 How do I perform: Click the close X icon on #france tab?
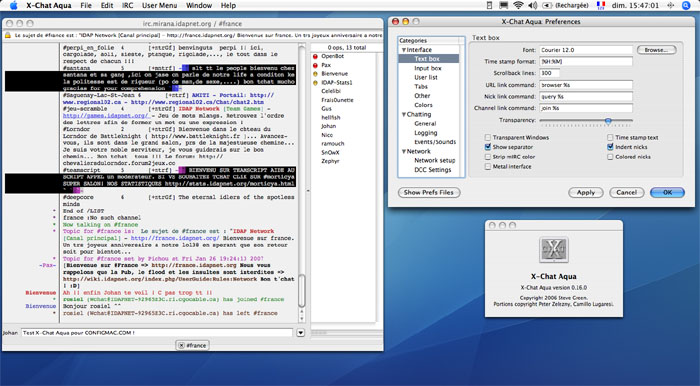pyautogui.click(x=181, y=345)
